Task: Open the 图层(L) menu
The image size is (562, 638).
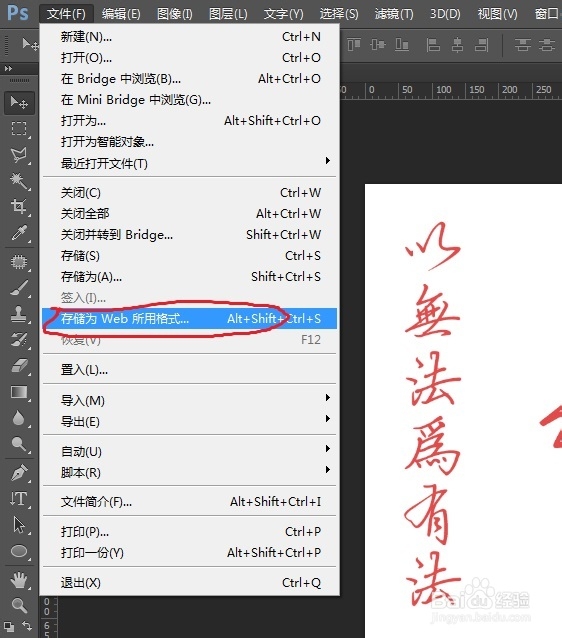Action: [x=228, y=14]
